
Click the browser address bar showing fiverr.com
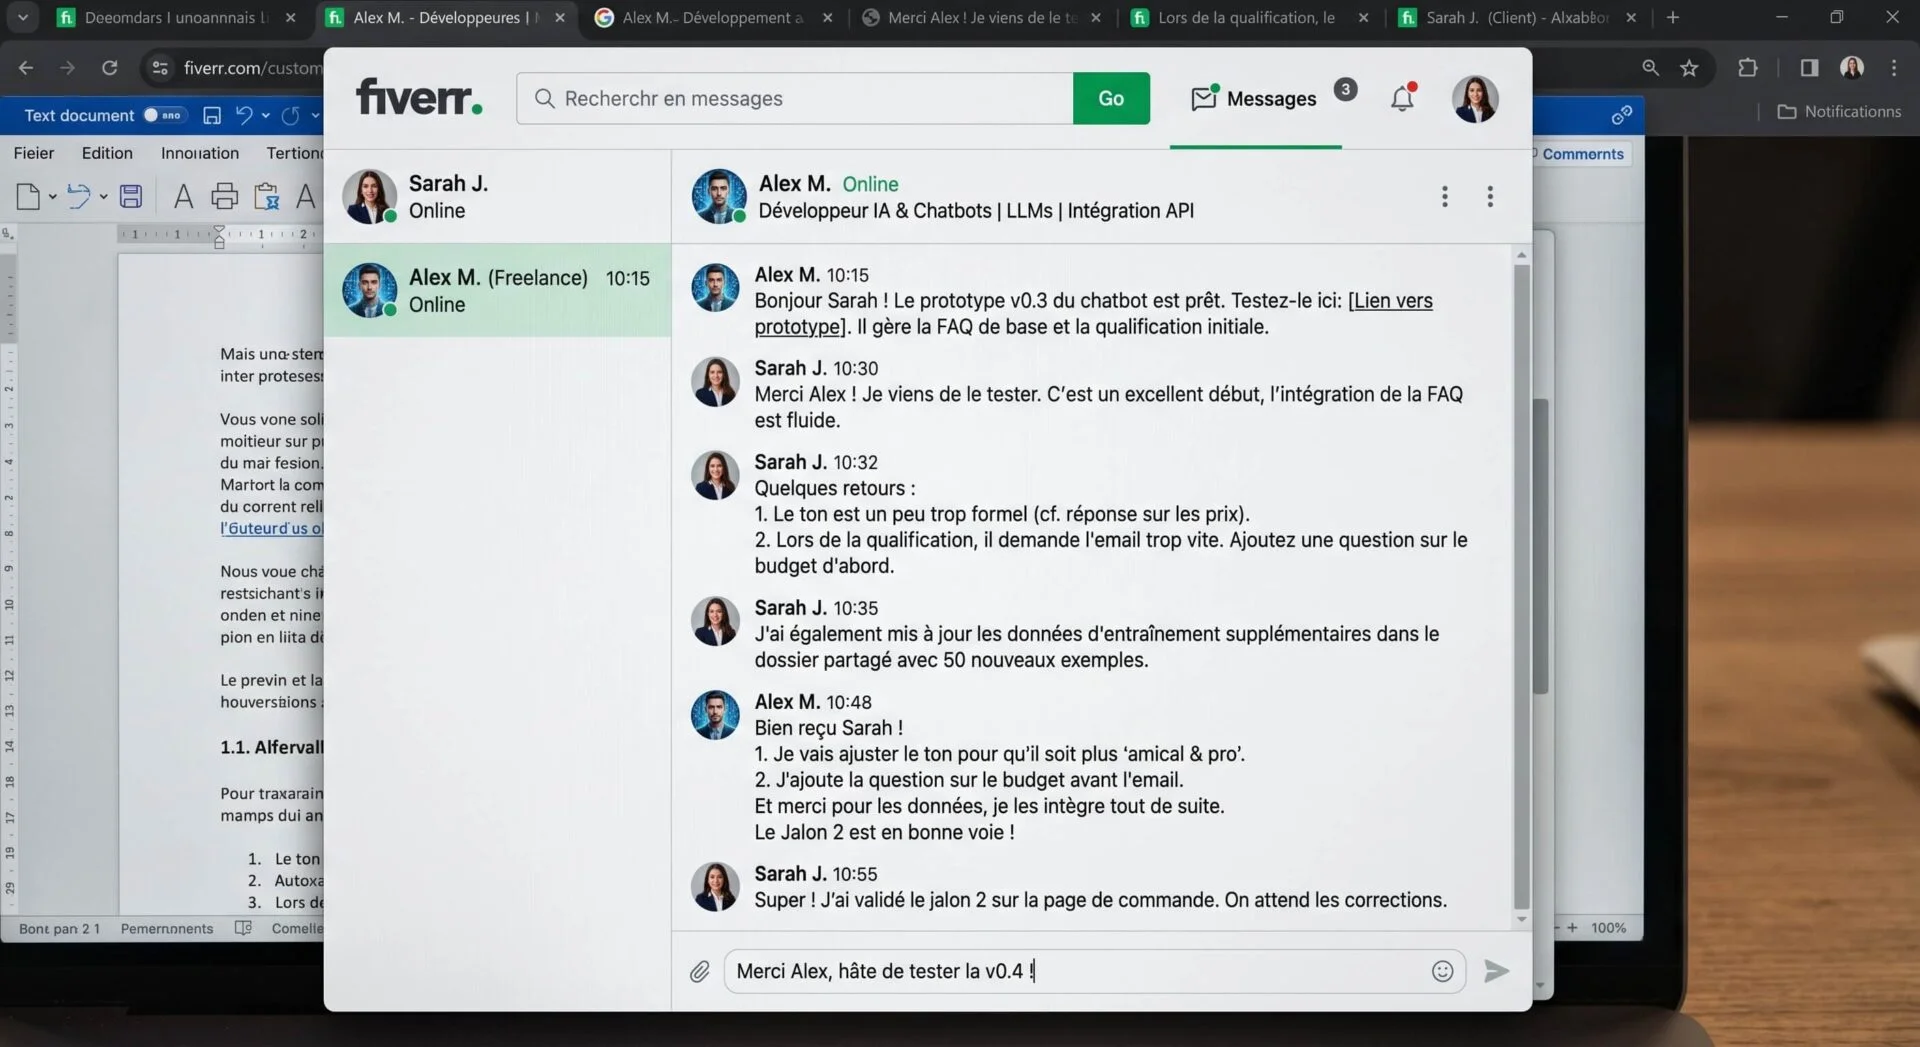(251, 68)
